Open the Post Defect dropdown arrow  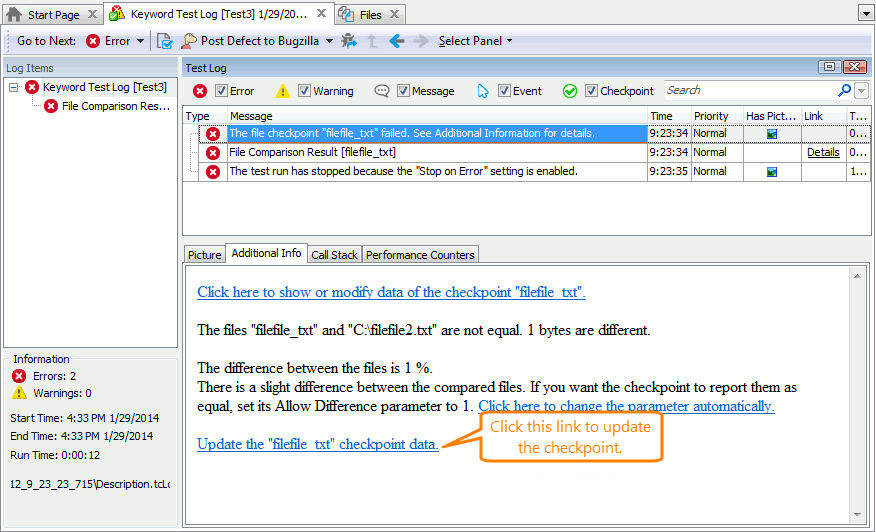329,41
